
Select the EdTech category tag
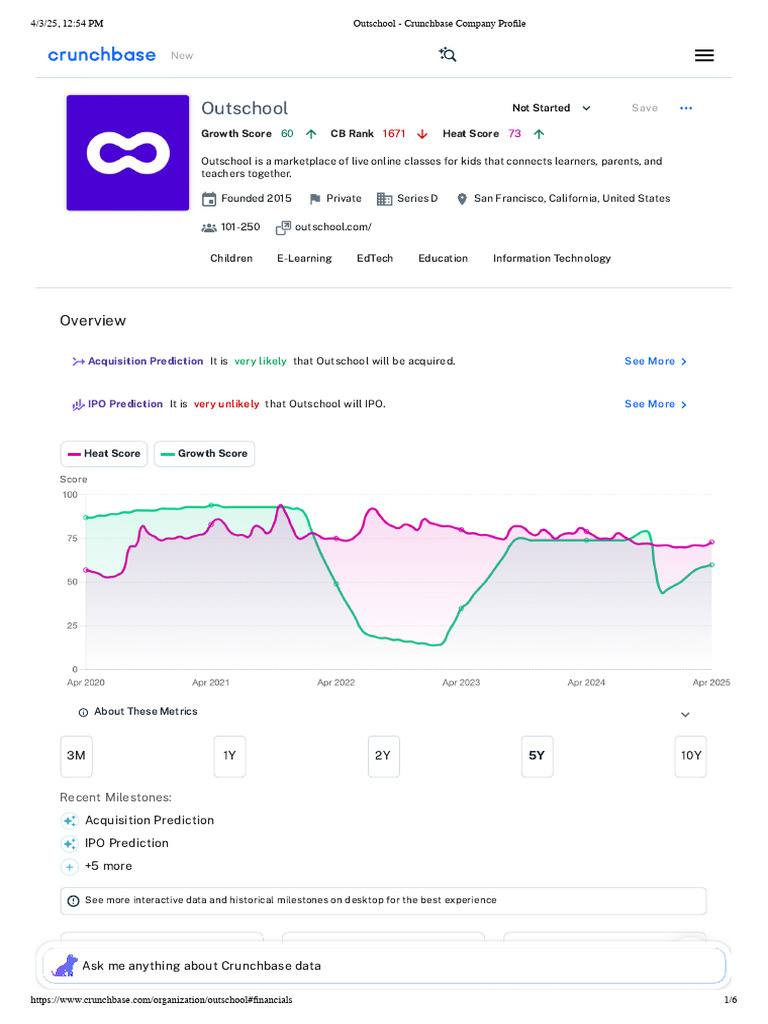(x=375, y=259)
